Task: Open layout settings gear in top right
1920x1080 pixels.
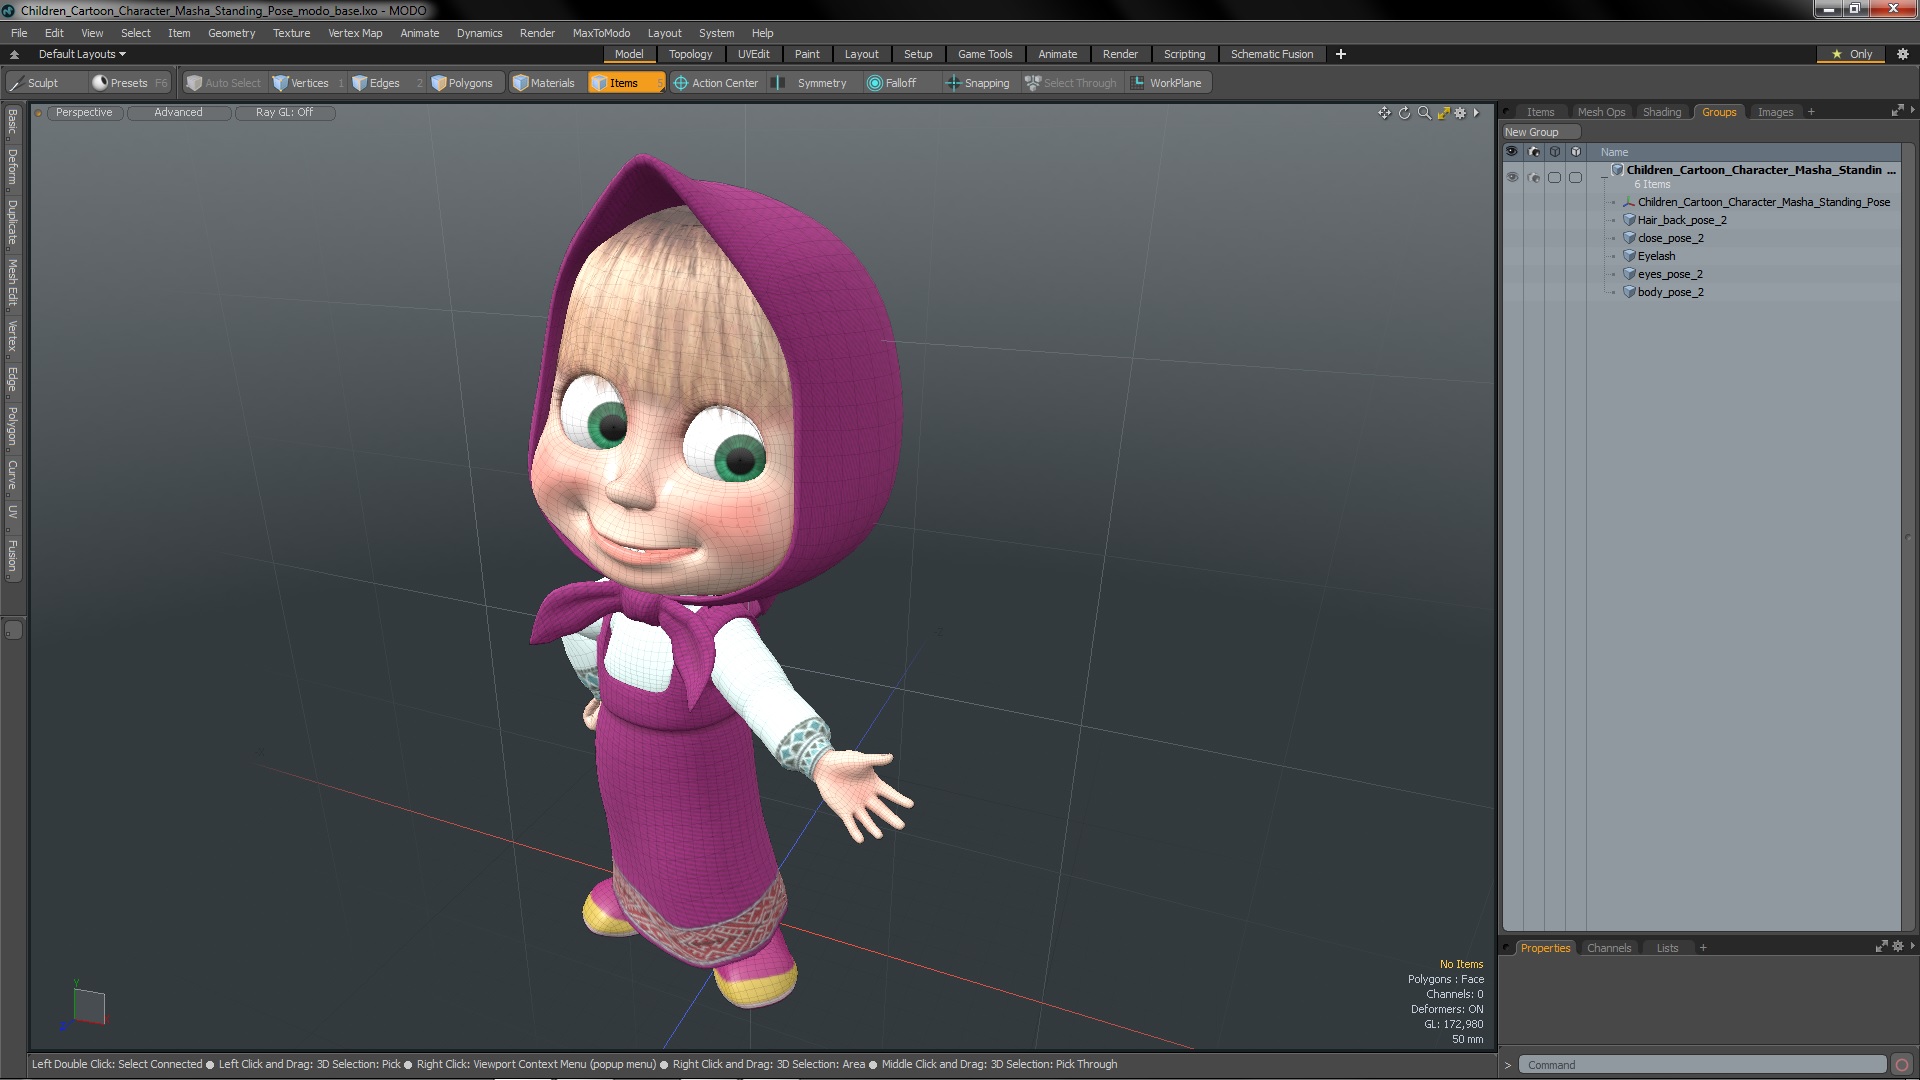Action: [x=1902, y=54]
